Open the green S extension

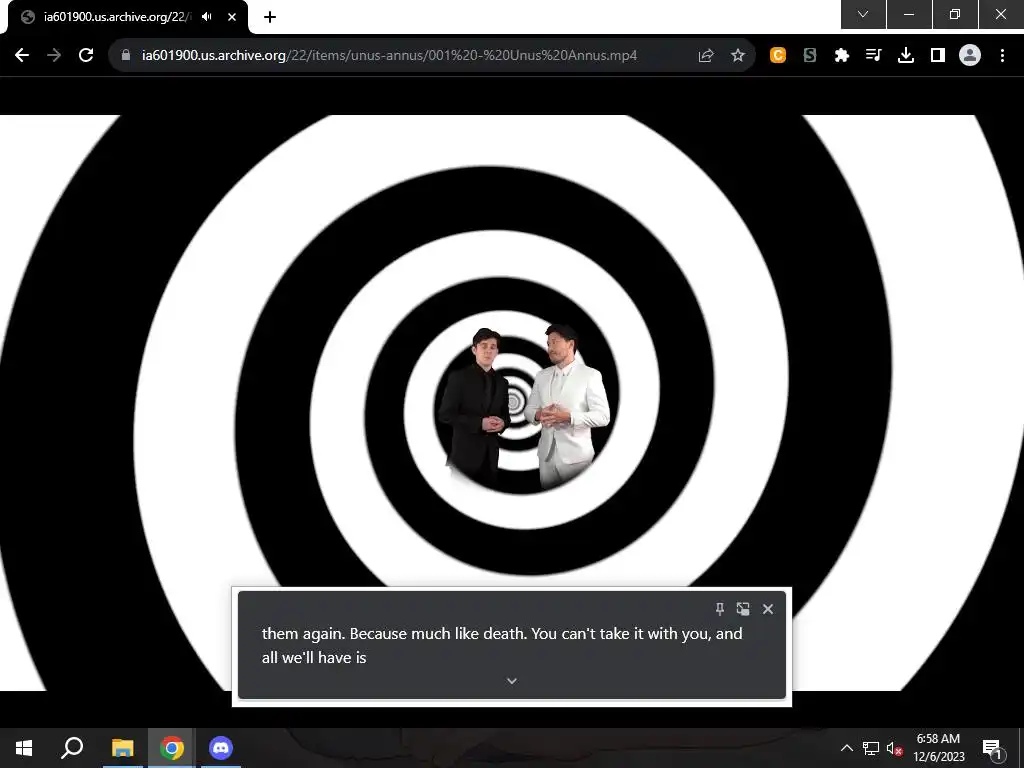(810, 56)
